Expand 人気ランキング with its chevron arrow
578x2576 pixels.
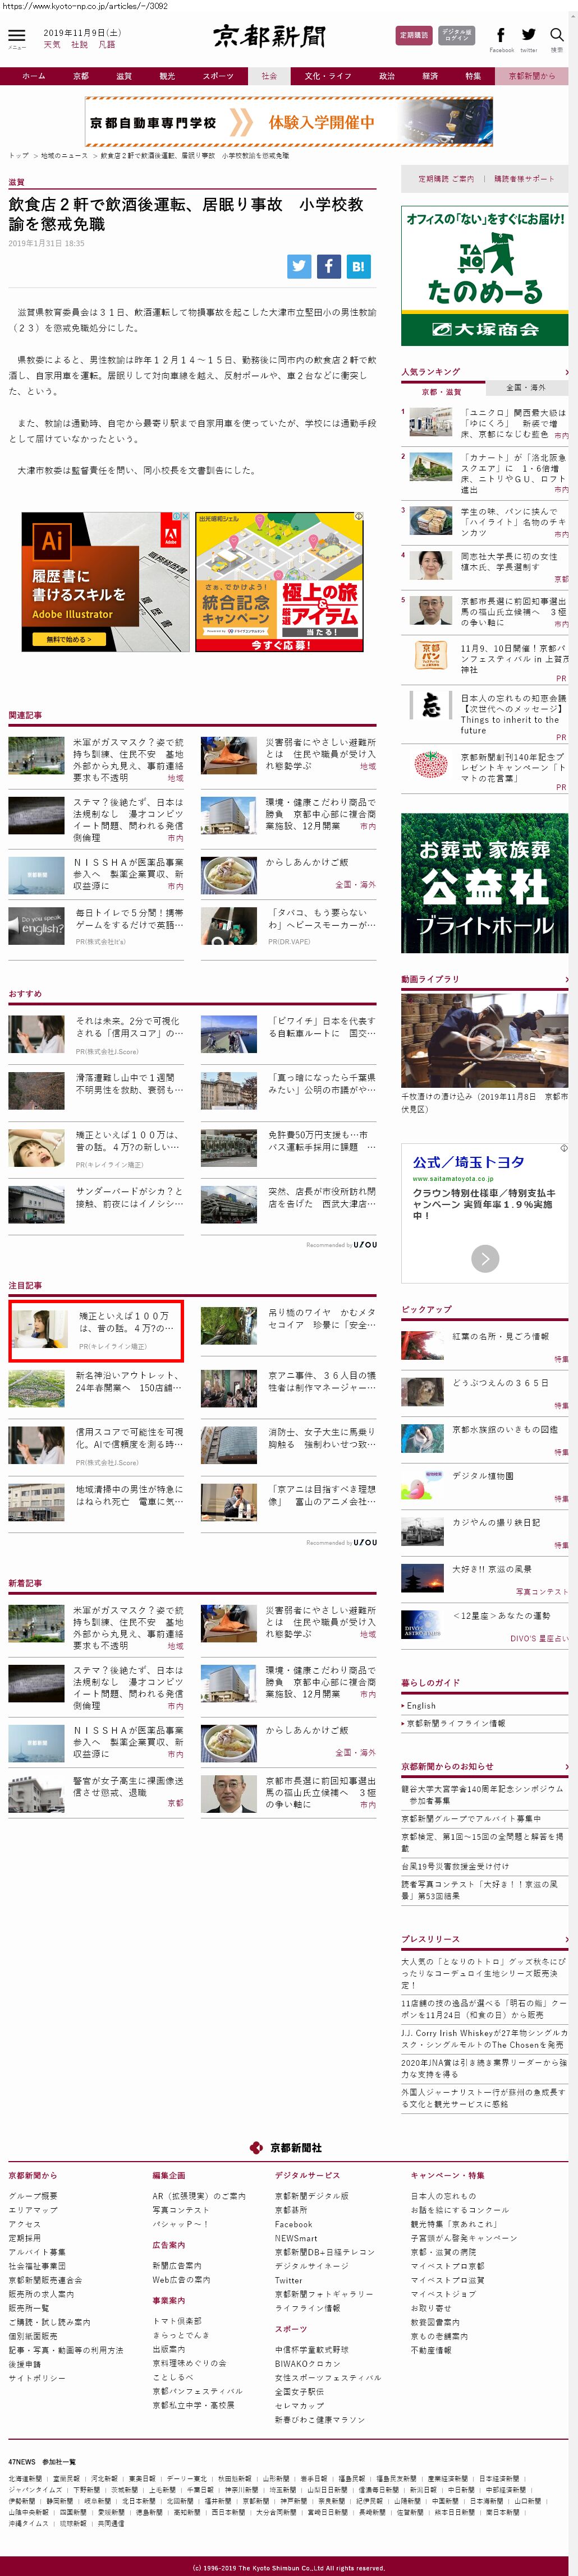[566, 372]
